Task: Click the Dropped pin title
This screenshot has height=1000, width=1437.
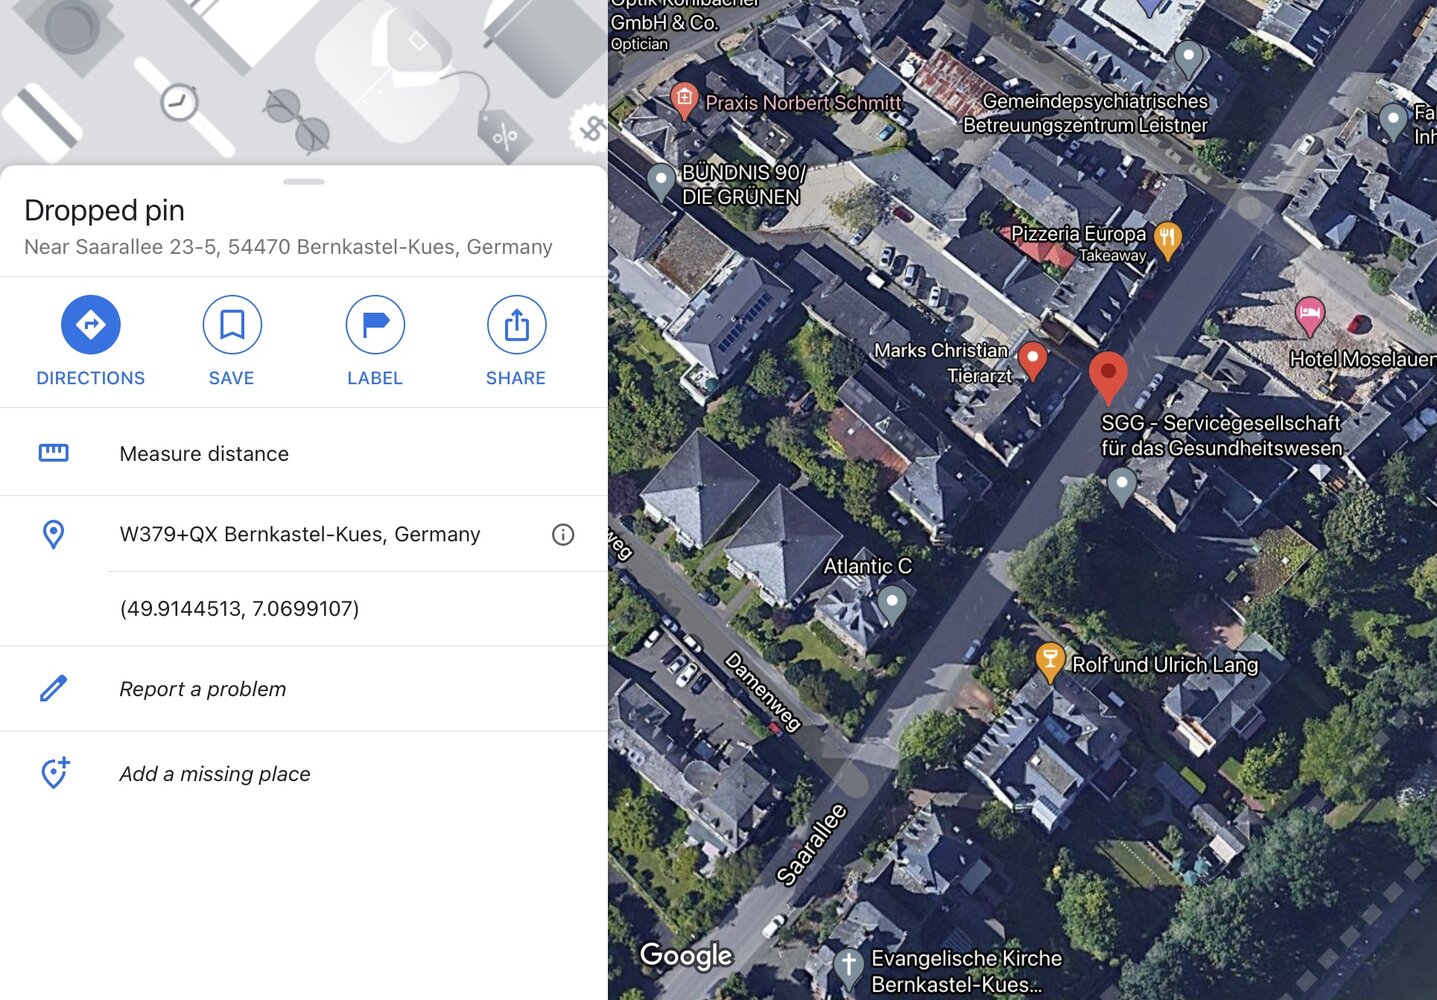Action: [x=104, y=210]
